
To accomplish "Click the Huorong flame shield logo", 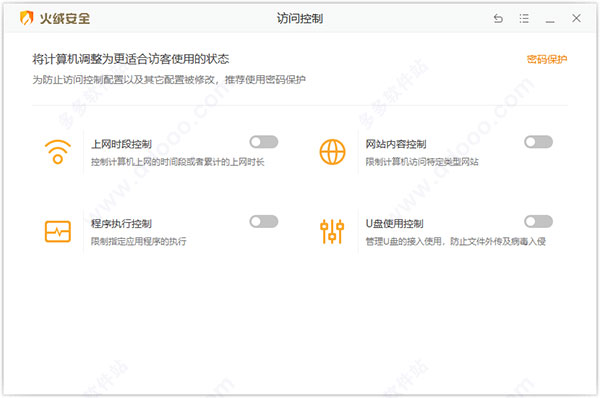I will 26,18.
